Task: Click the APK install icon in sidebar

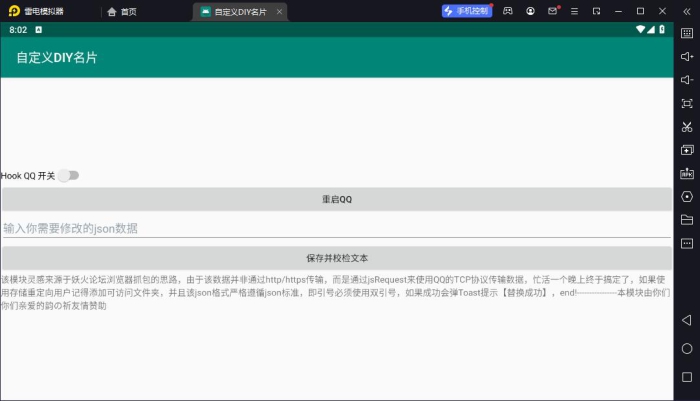Action: point(687,173)
